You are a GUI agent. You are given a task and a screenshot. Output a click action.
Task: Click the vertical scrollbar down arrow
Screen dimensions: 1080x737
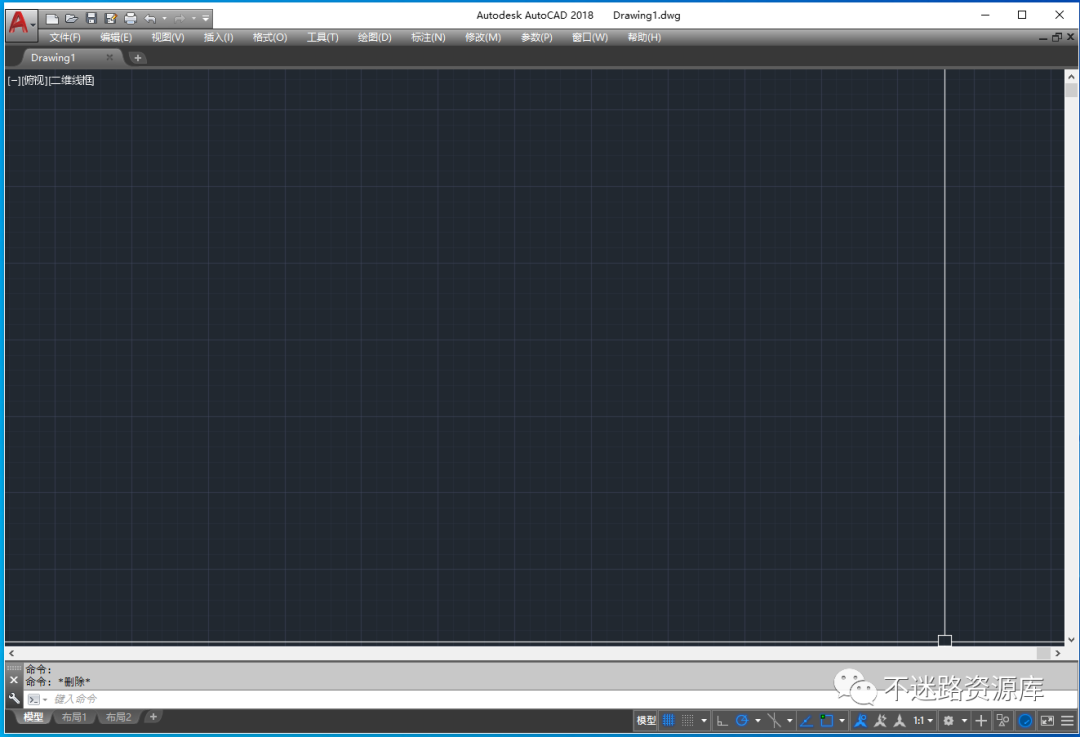(1071, 640)
